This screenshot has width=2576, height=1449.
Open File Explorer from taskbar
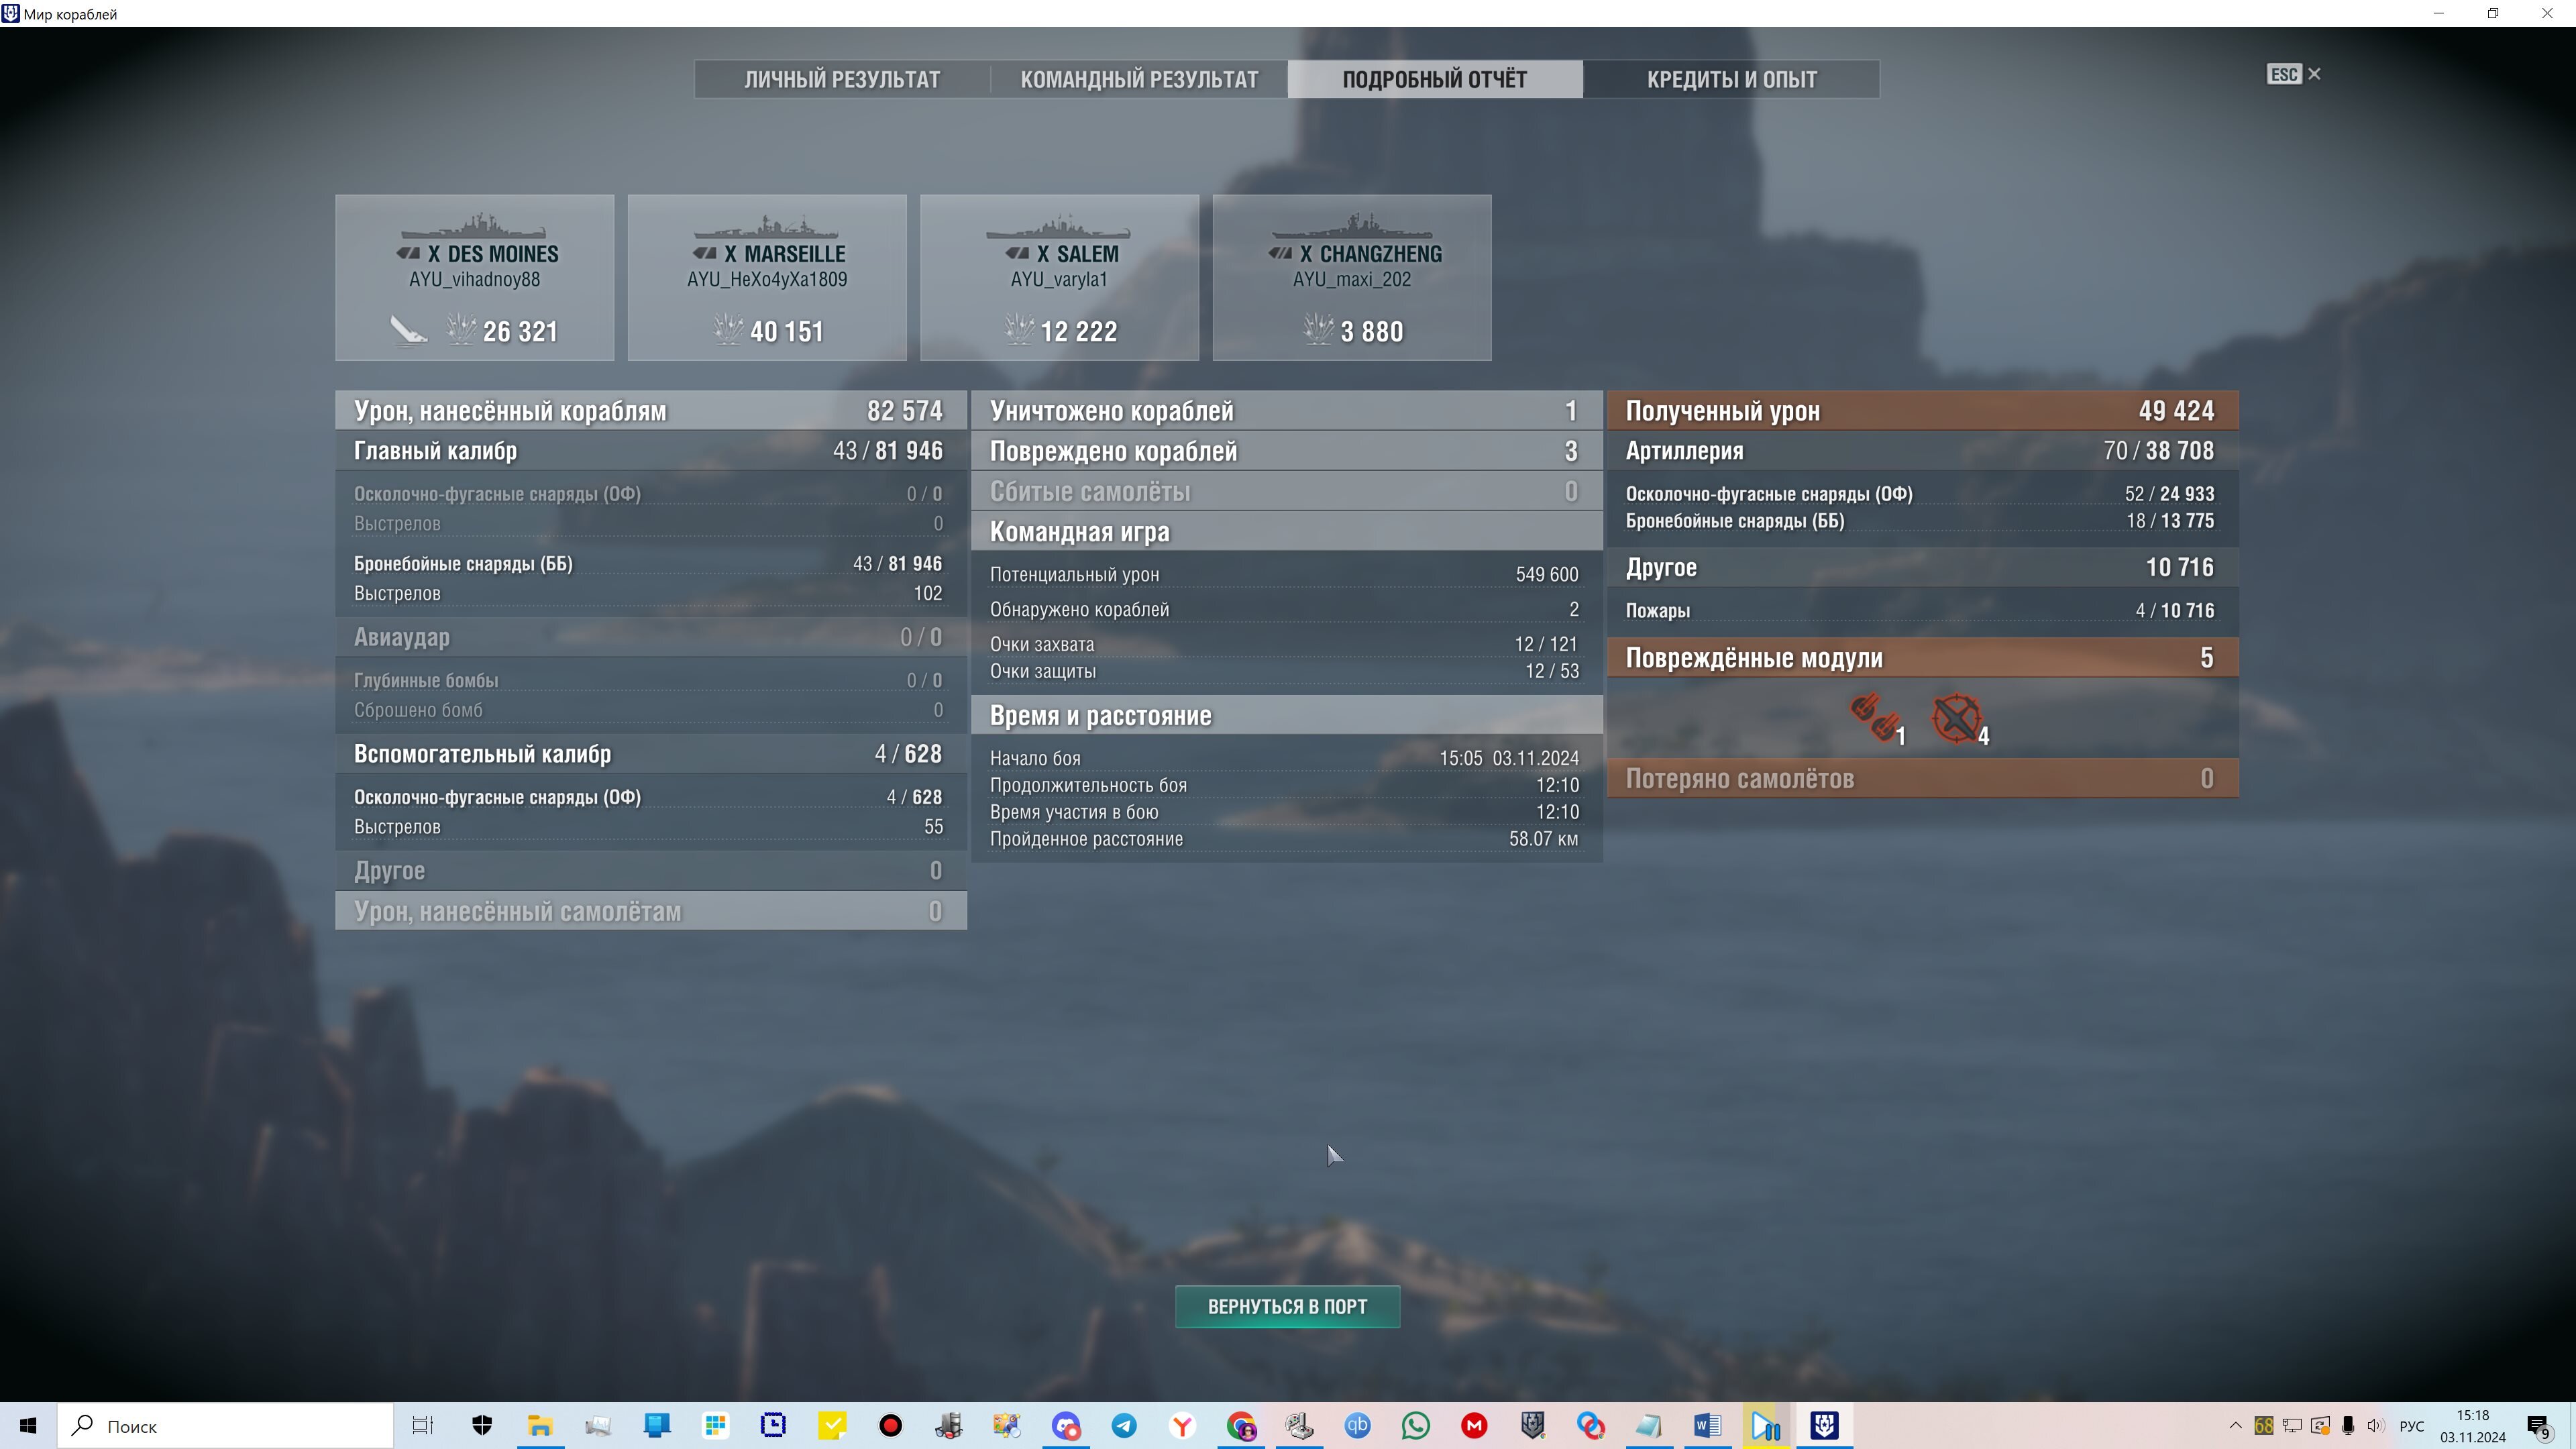(540, 1426)
